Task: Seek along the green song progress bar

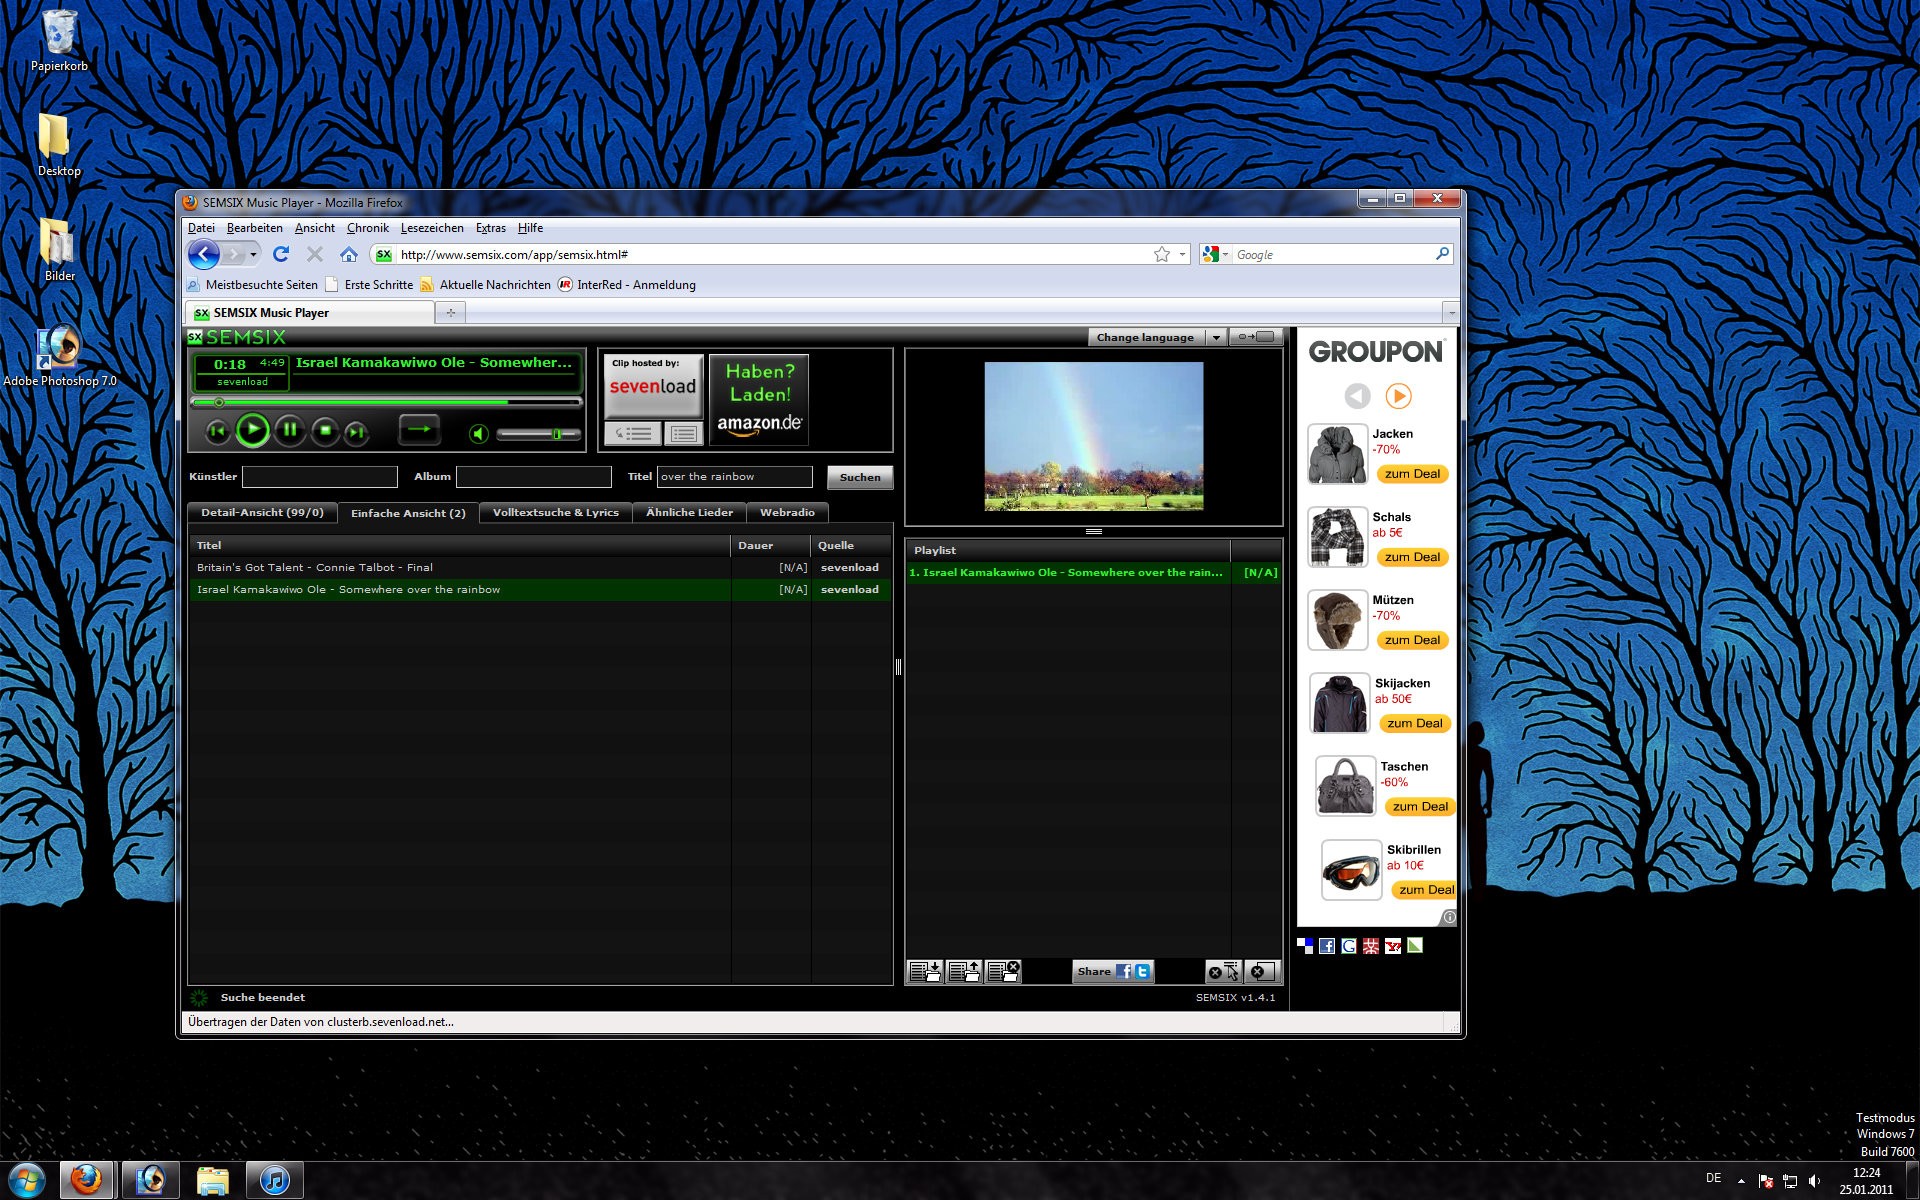Action: click(386, 402)
